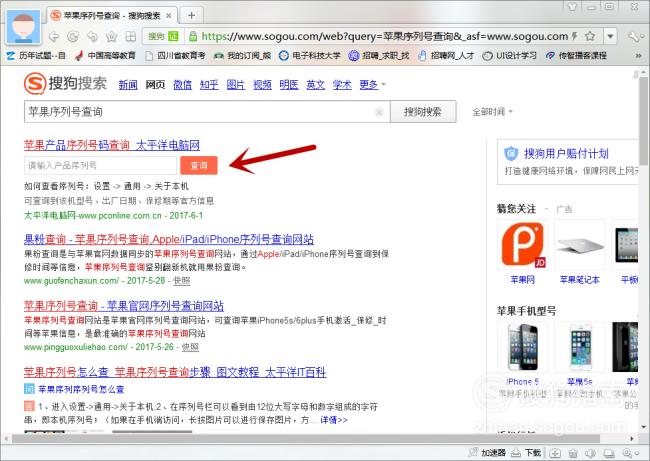Viewport: 650px width, 461px height.
Task: Open the 下载 downloads manager
Action: coord(526,453)
